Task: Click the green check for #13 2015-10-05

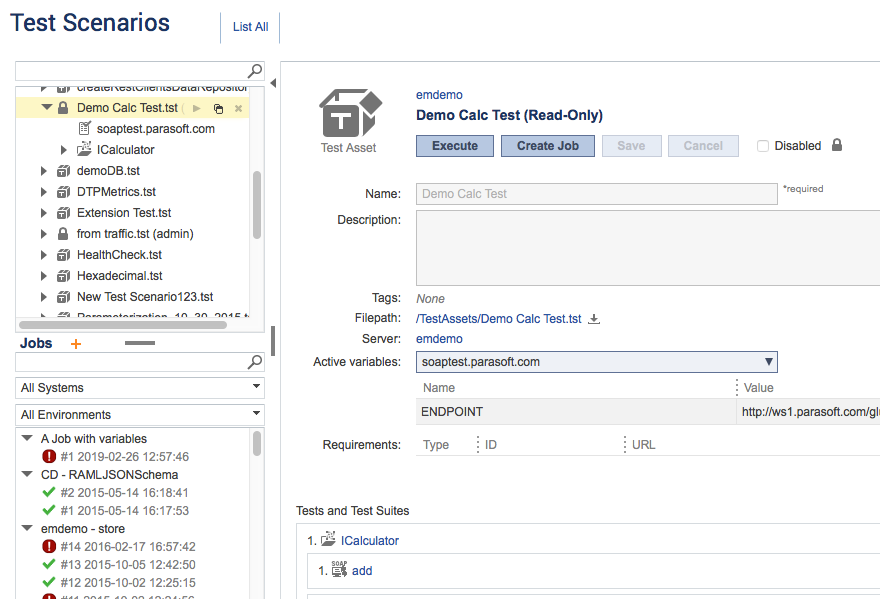Action: 49,564
